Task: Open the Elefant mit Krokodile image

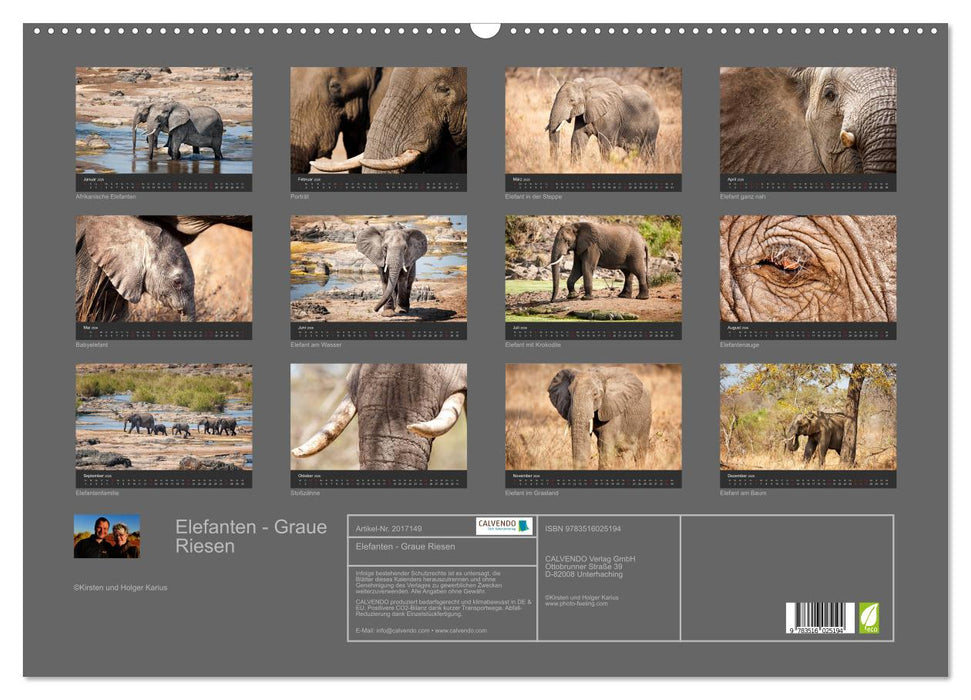Action: pyautogui.click(x=593, y=269)
